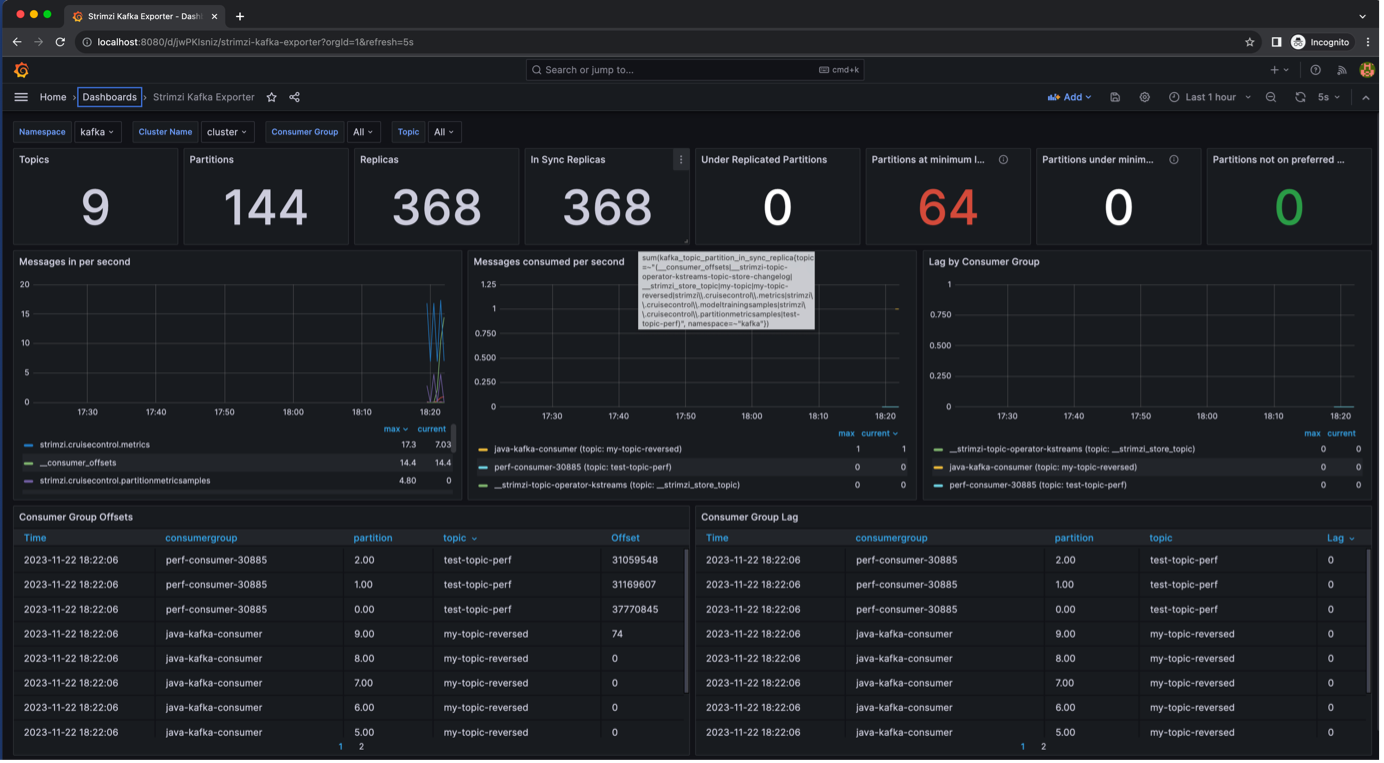Image resolution: width=1384 pixels, height=763 pixels.
Task: Open the Grafana help menu
Action: coord(1315,70)
